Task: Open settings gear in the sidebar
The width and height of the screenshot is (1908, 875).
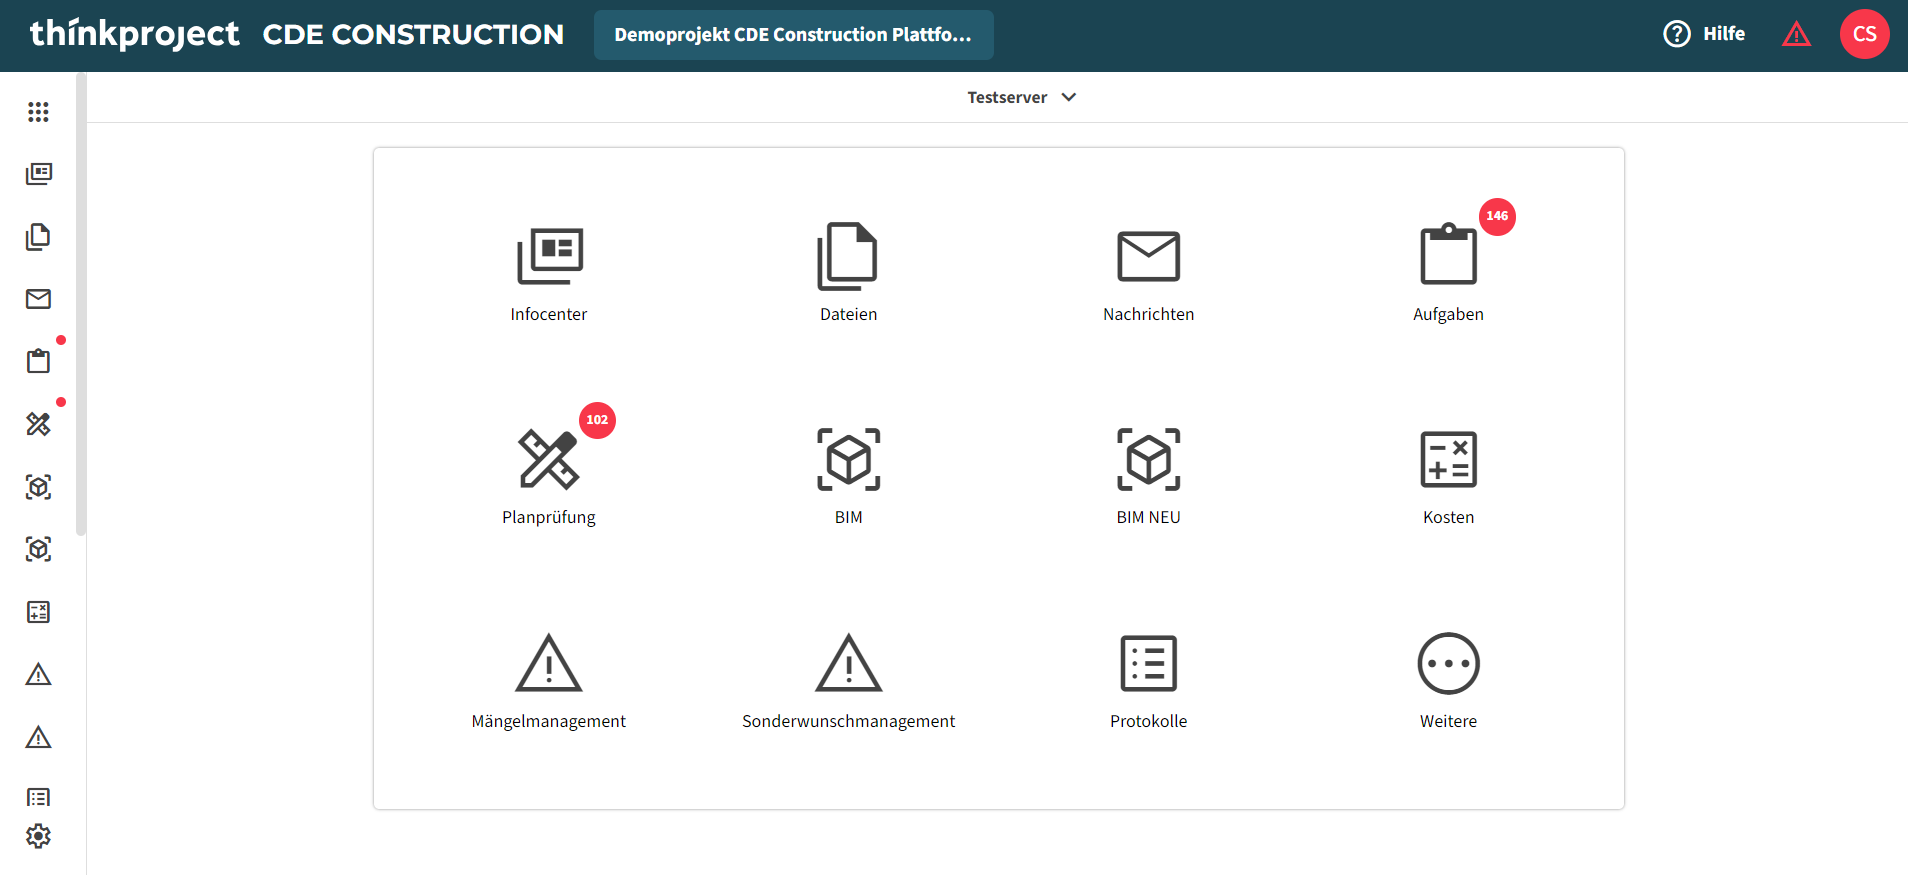Action: [x=38, y=836]
